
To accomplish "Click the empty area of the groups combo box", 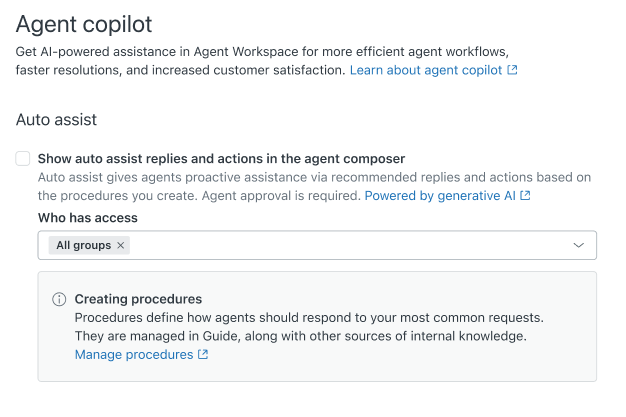I will (x=350, y=245).
